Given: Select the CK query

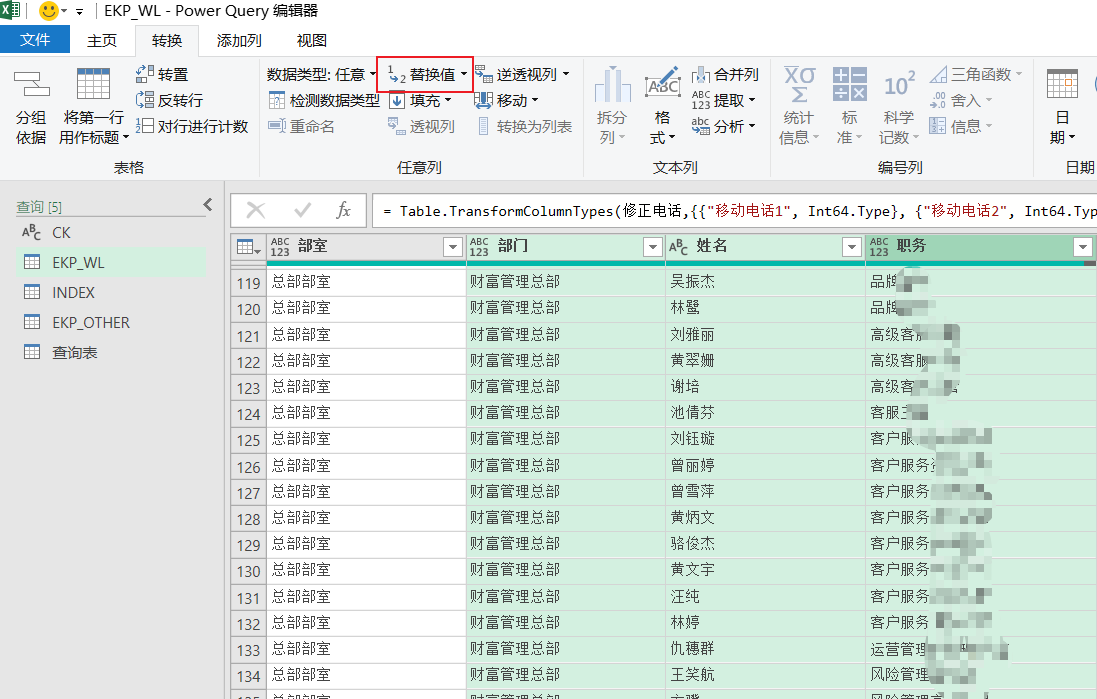Looking at the screenshot, I should pos(111,232).
